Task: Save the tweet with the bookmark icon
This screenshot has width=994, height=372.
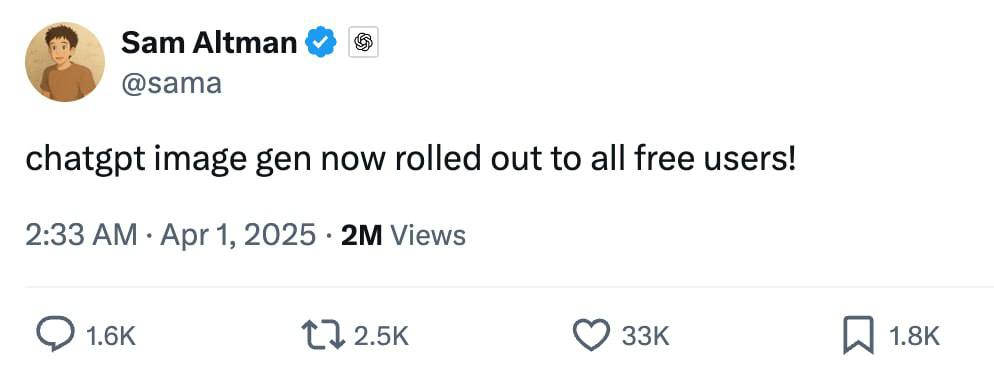Action: point(858,336)
